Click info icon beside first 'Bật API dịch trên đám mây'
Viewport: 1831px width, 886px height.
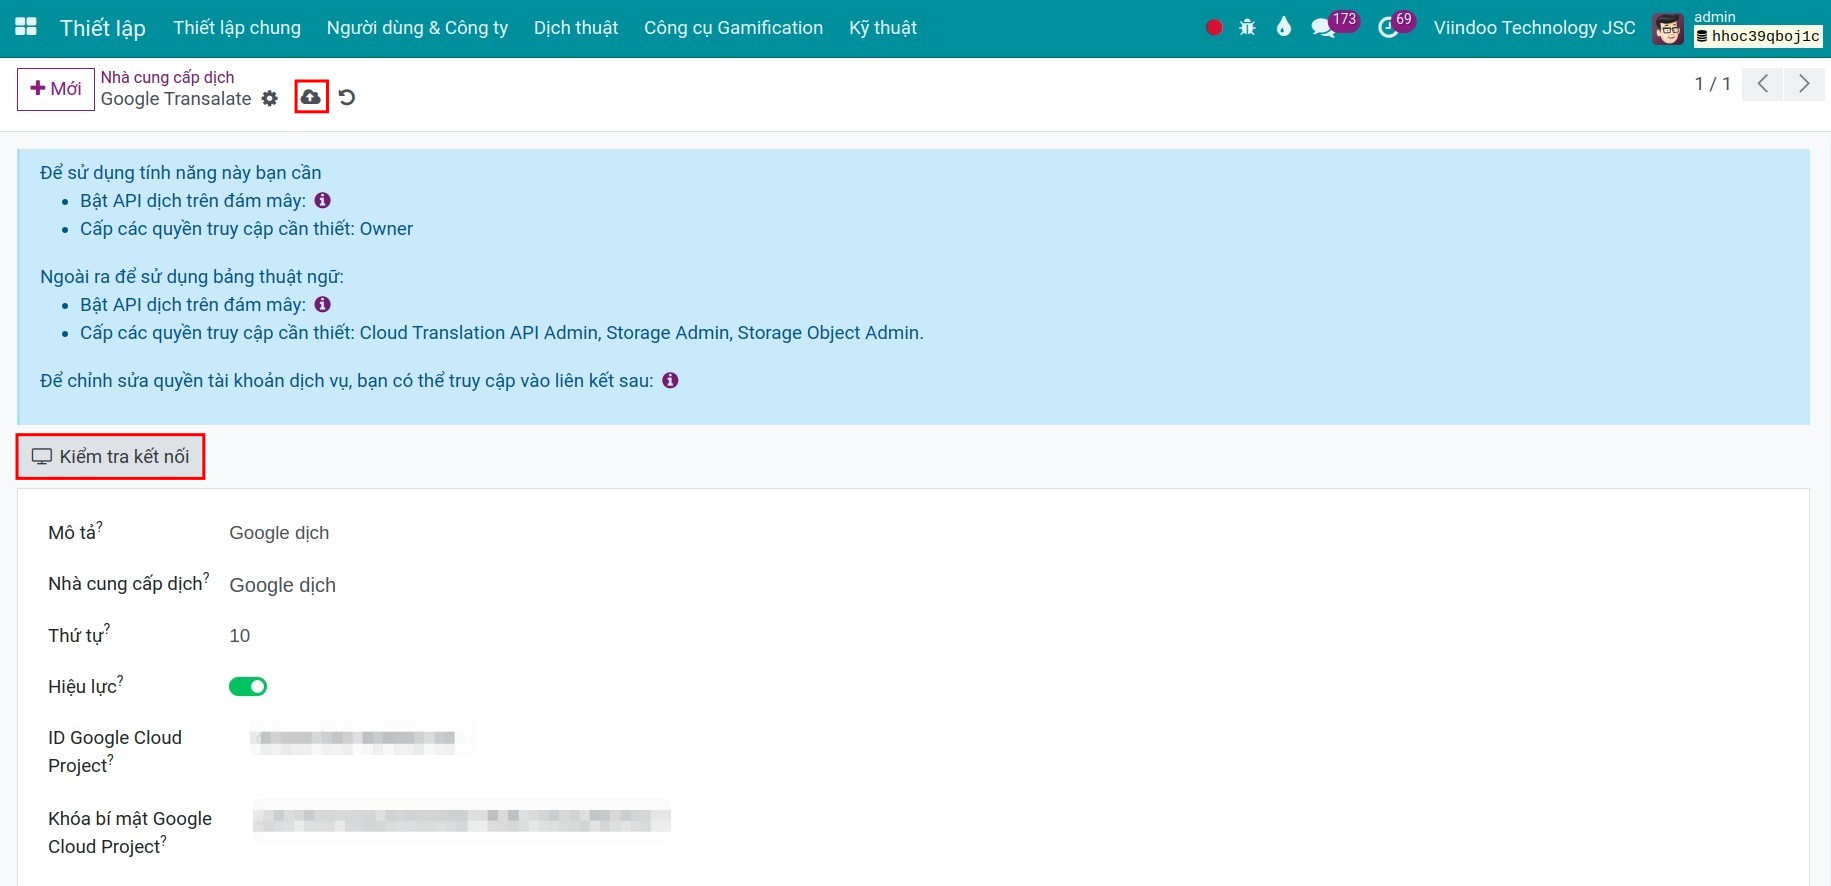click(322, 200)
